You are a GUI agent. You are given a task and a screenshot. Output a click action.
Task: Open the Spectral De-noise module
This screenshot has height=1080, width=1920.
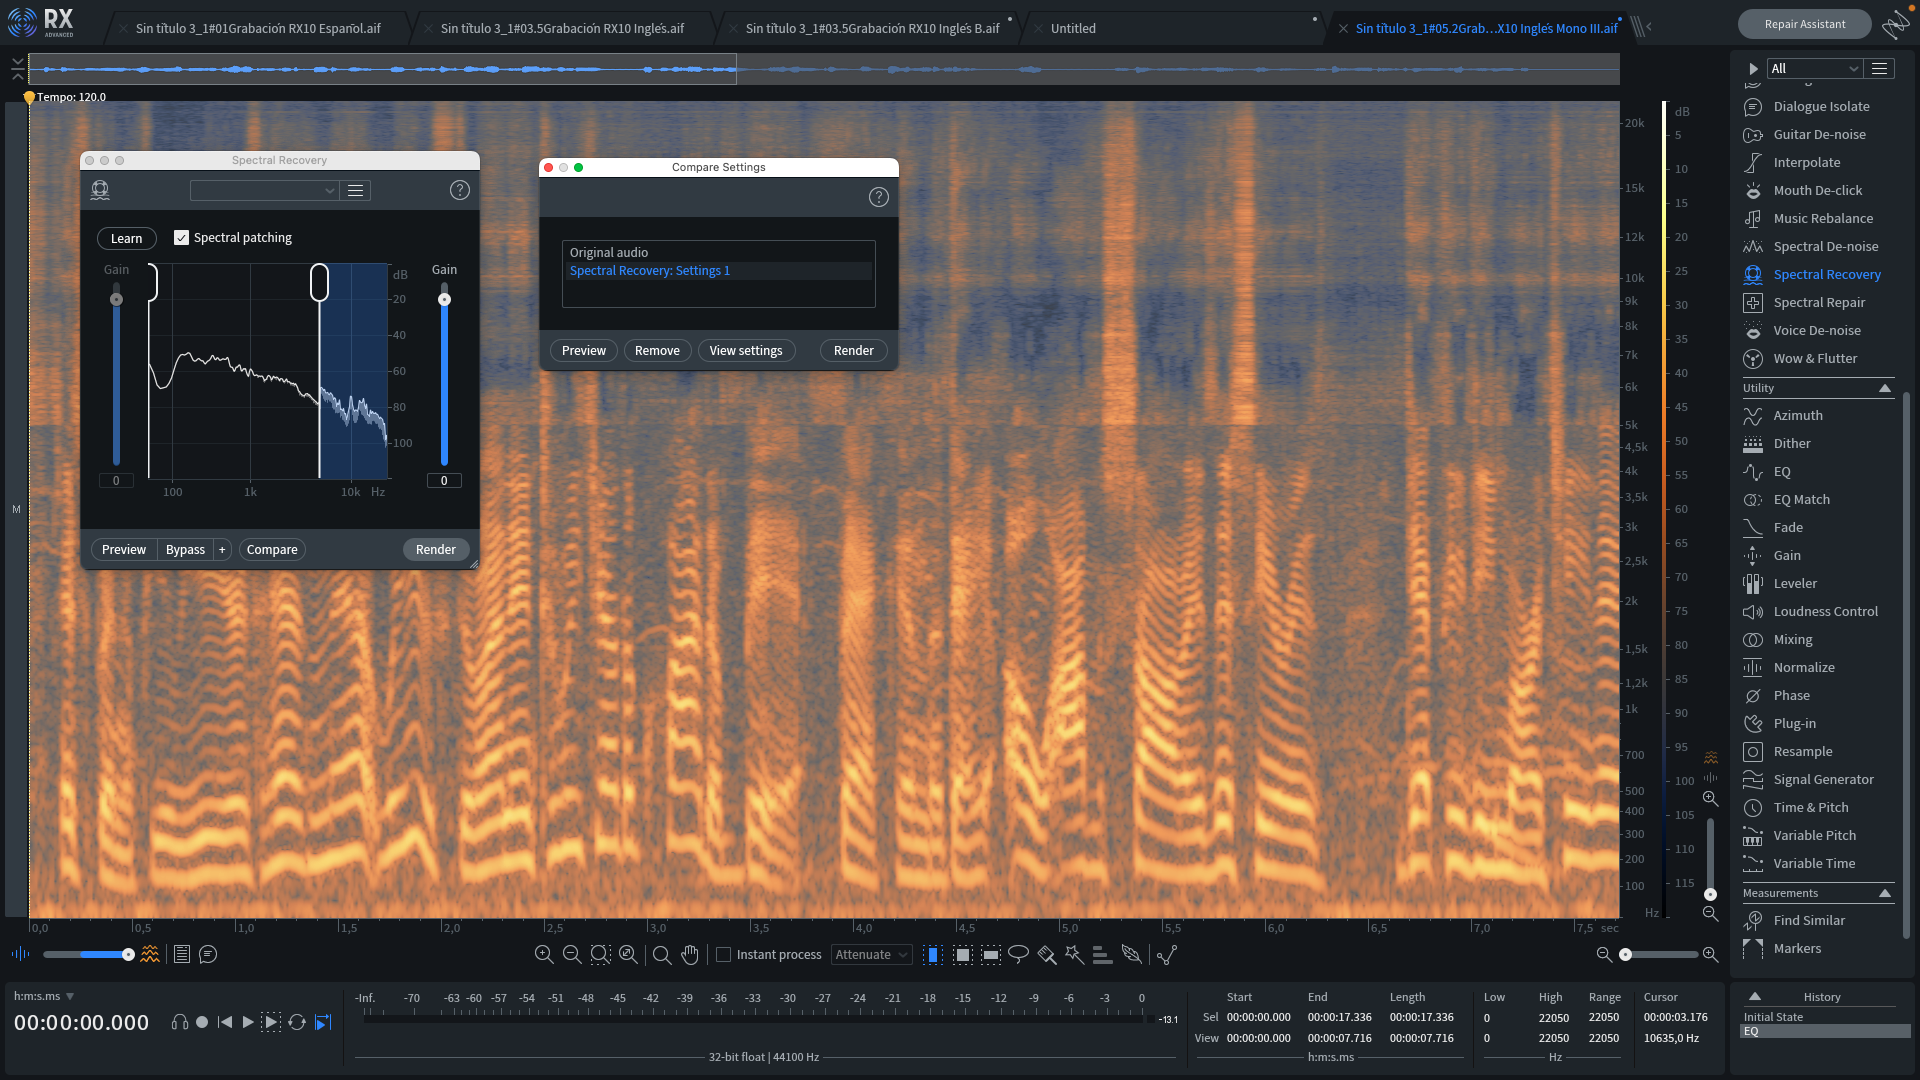pos(1824,246)
